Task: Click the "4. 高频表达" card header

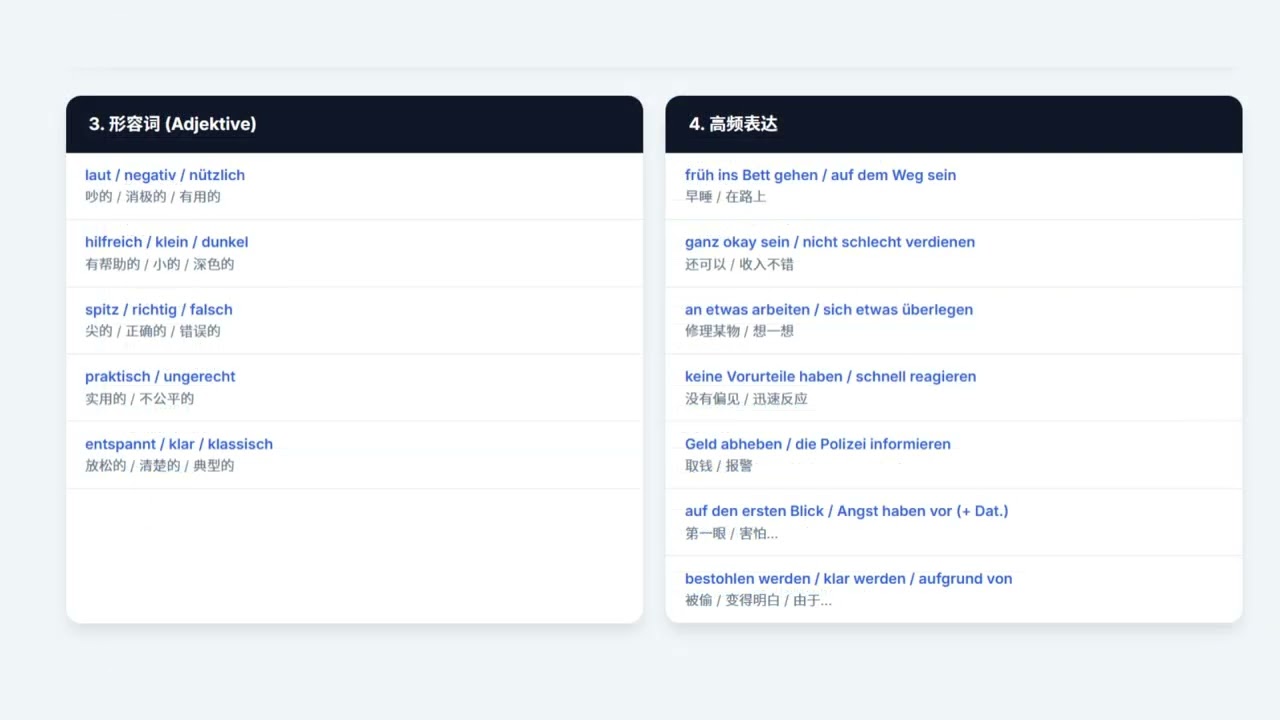Action: [x=954, y=124]
